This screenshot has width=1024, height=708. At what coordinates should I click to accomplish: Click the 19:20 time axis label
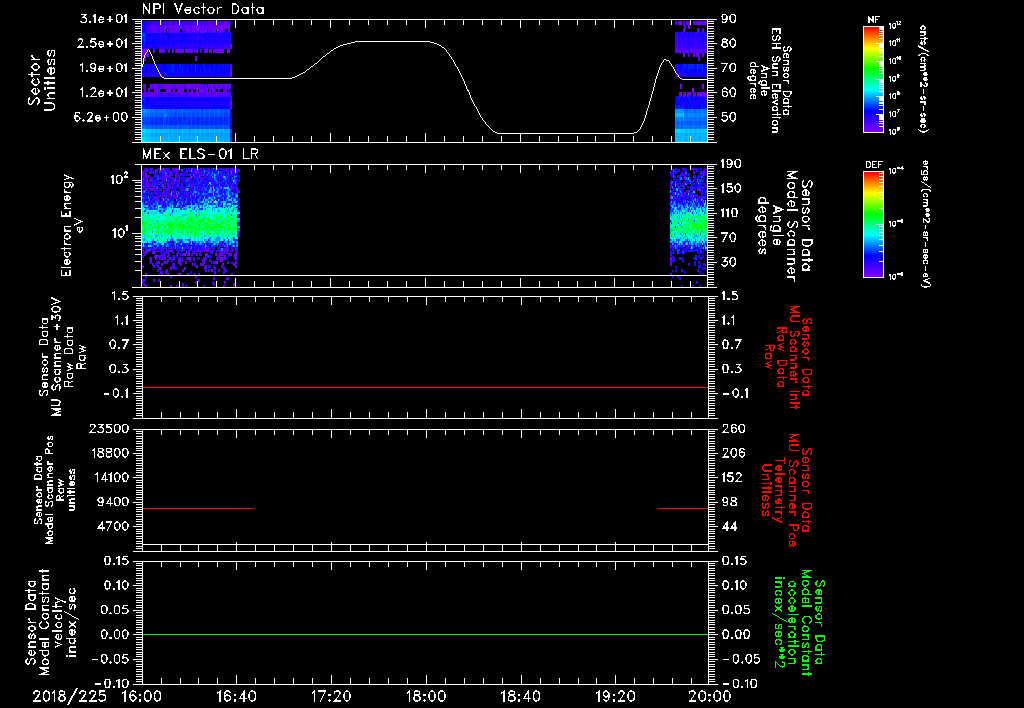click(x=615, y=696)
